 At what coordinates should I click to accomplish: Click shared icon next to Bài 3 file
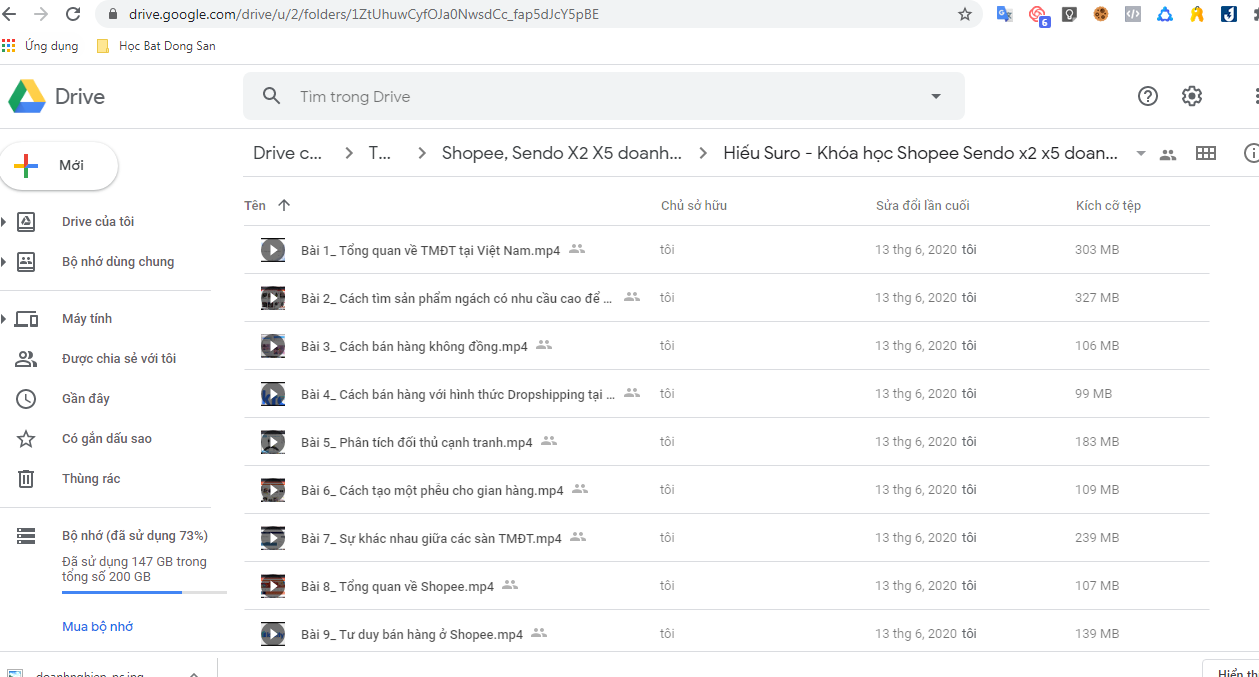[544, 345]
